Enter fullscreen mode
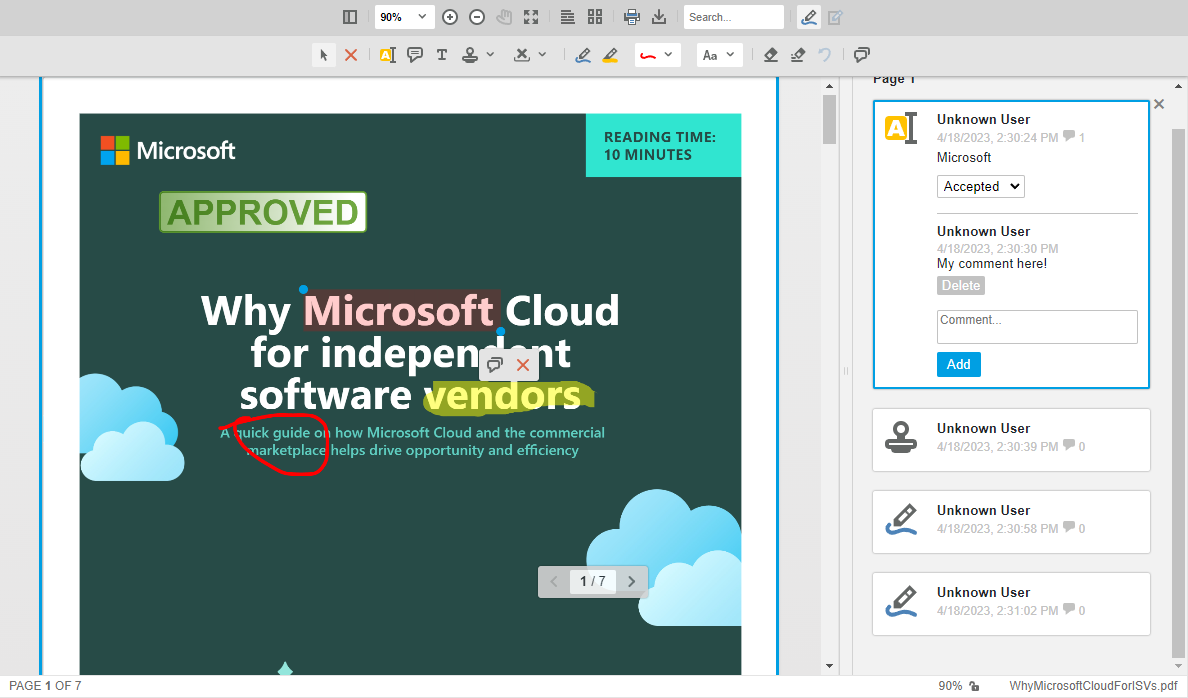1188x698 pixels. (531, 17)
